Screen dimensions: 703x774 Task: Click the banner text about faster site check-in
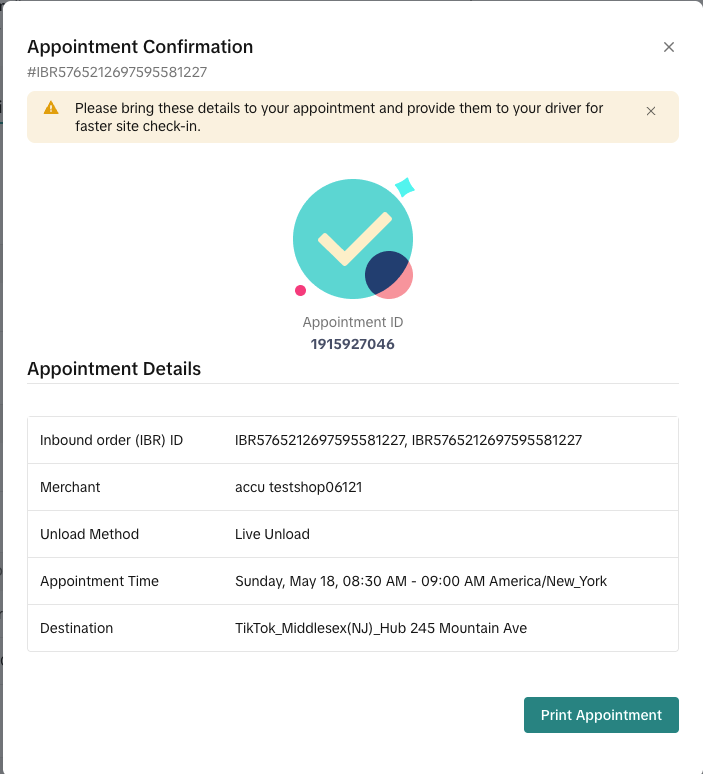click(339, 117)
